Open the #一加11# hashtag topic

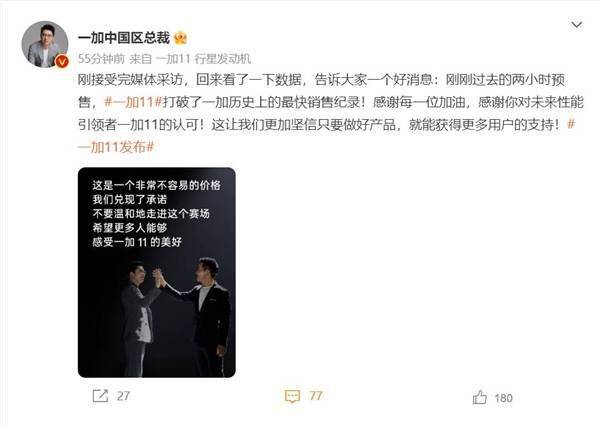pyautogui.click(x=134, y=102)
